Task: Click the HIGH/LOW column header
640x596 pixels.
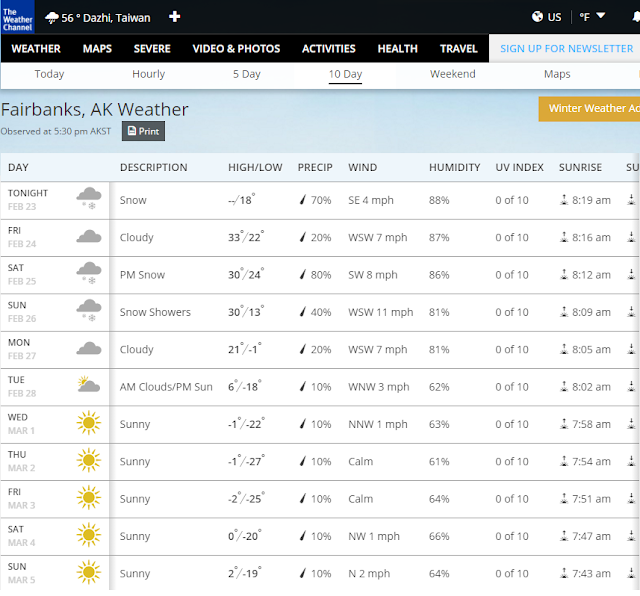Action: click(x=255, y=167)
